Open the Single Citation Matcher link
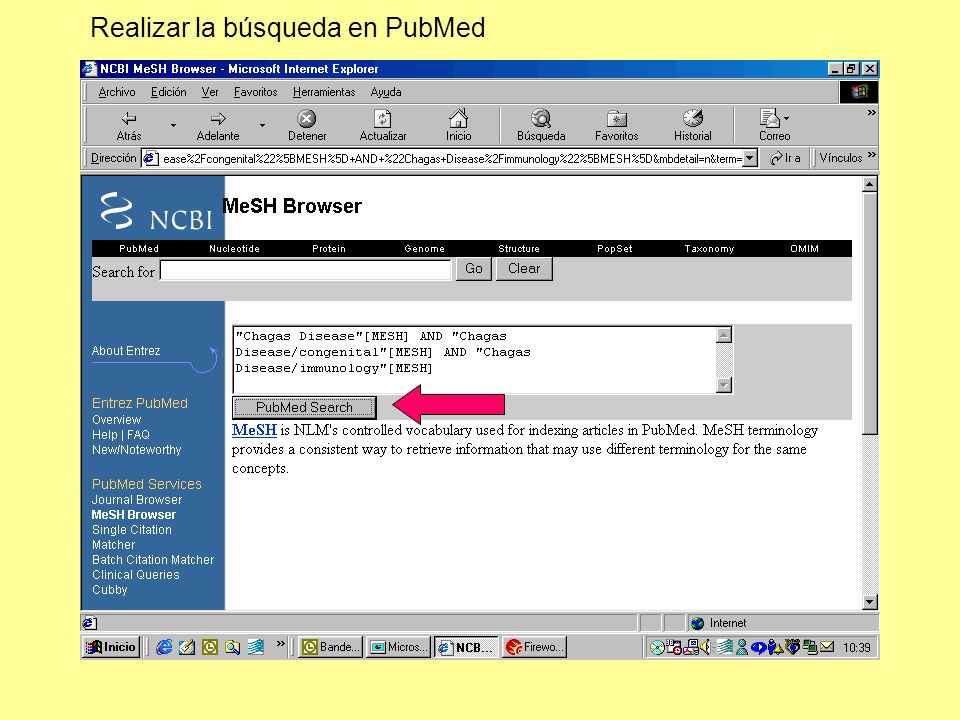The width and height of the screenshot is (960, 720). coord(132,537)
